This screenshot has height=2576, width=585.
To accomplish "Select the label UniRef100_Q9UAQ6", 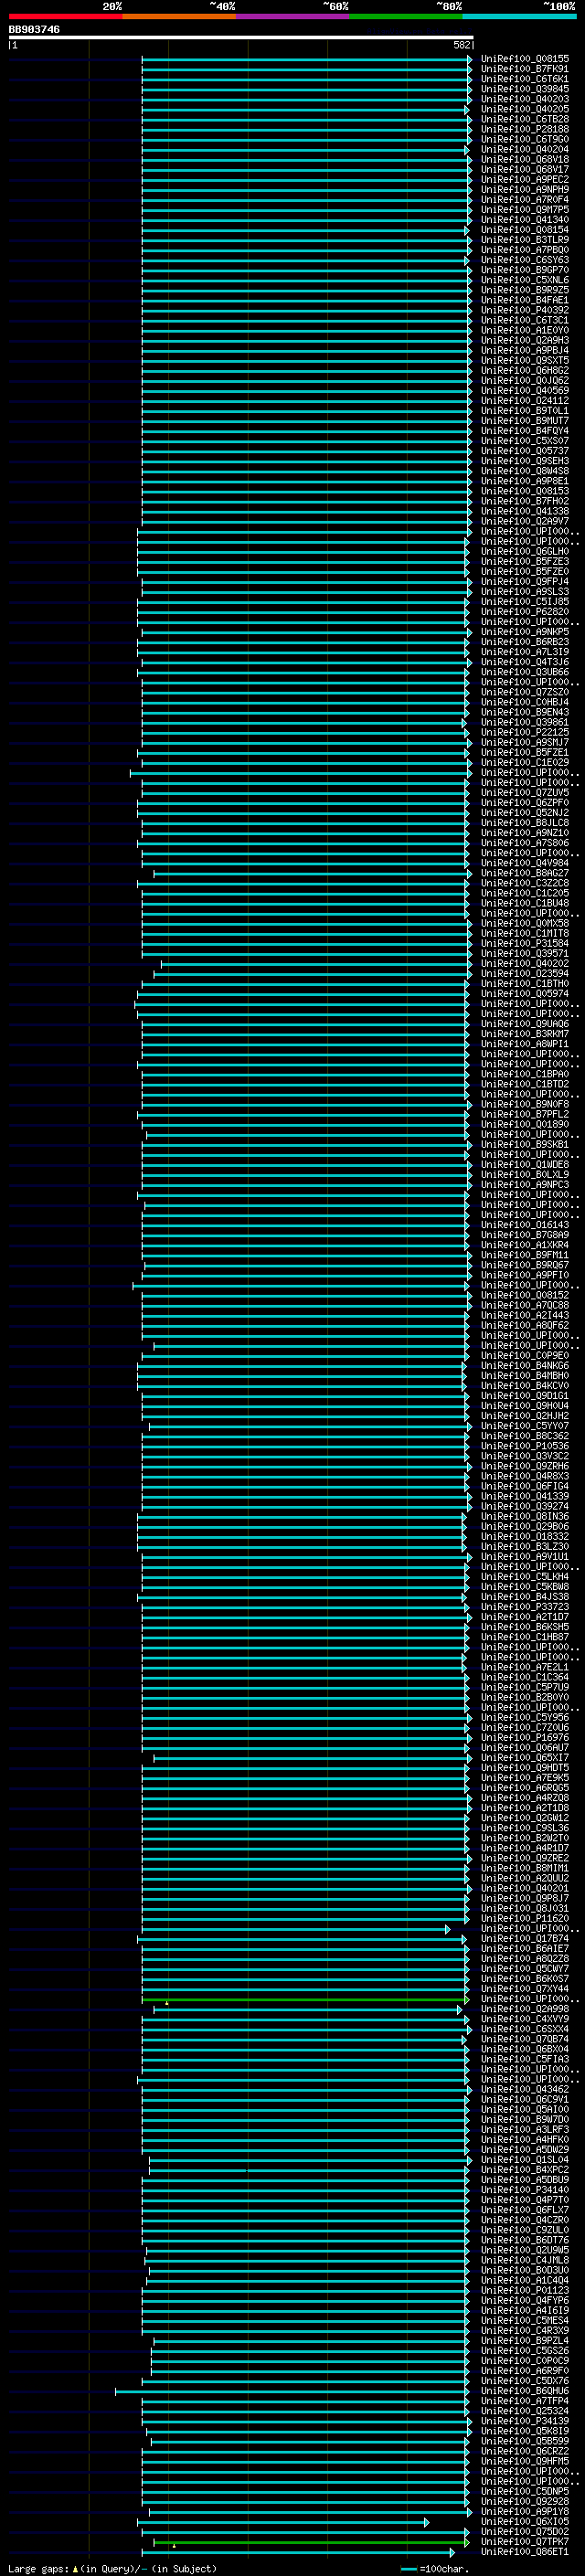I will point(525,1024).
